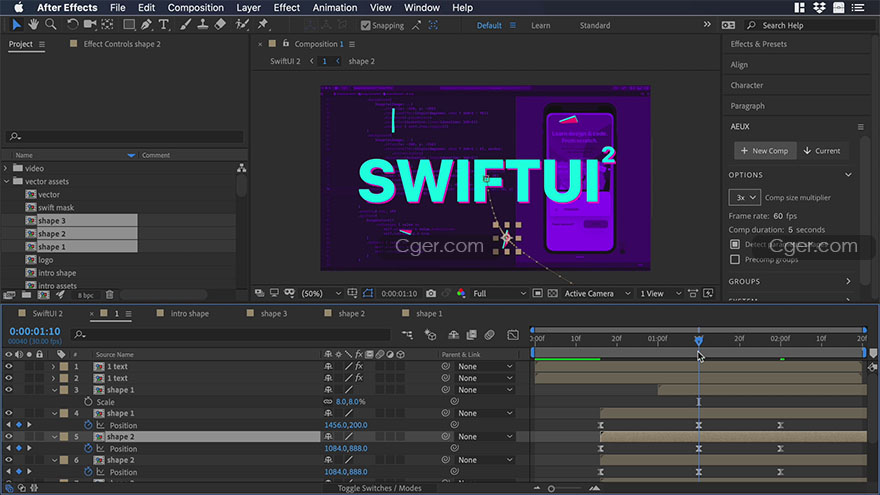The width and height of the screenshot is (880, 495).
Task: Collapse the vector assets folder
Action: [x=6, y=181]
